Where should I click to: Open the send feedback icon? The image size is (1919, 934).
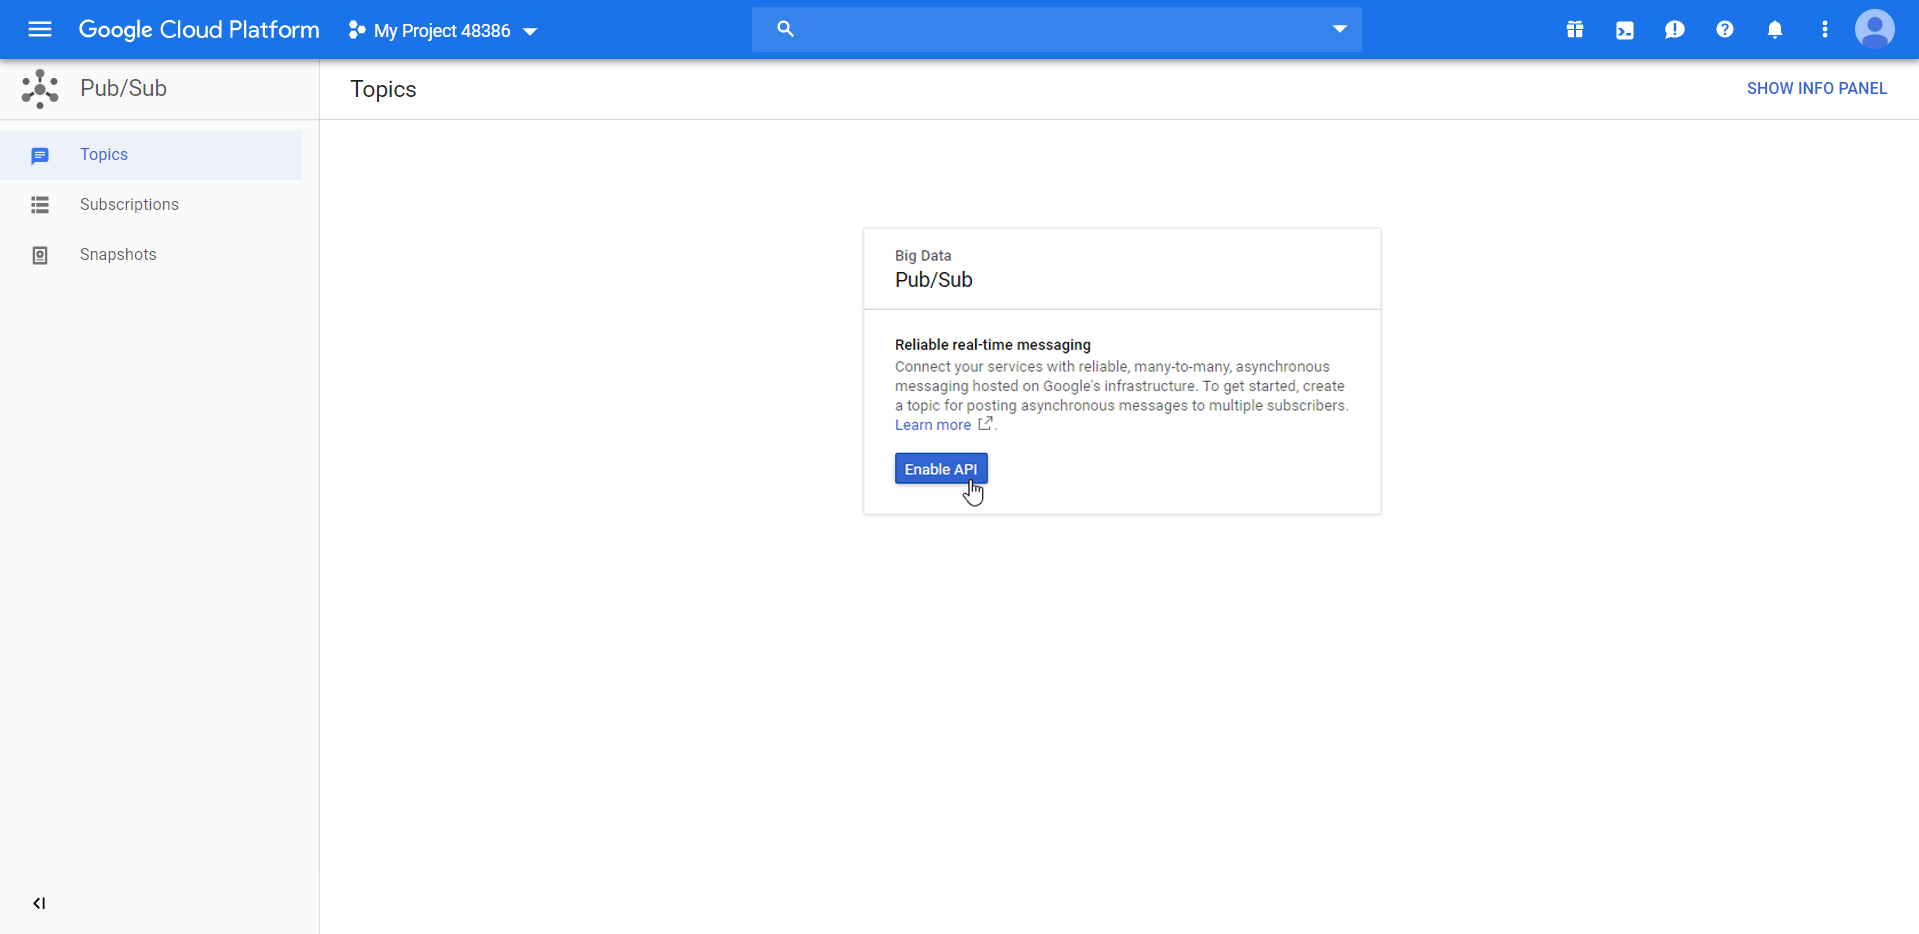pos(1675,30)
